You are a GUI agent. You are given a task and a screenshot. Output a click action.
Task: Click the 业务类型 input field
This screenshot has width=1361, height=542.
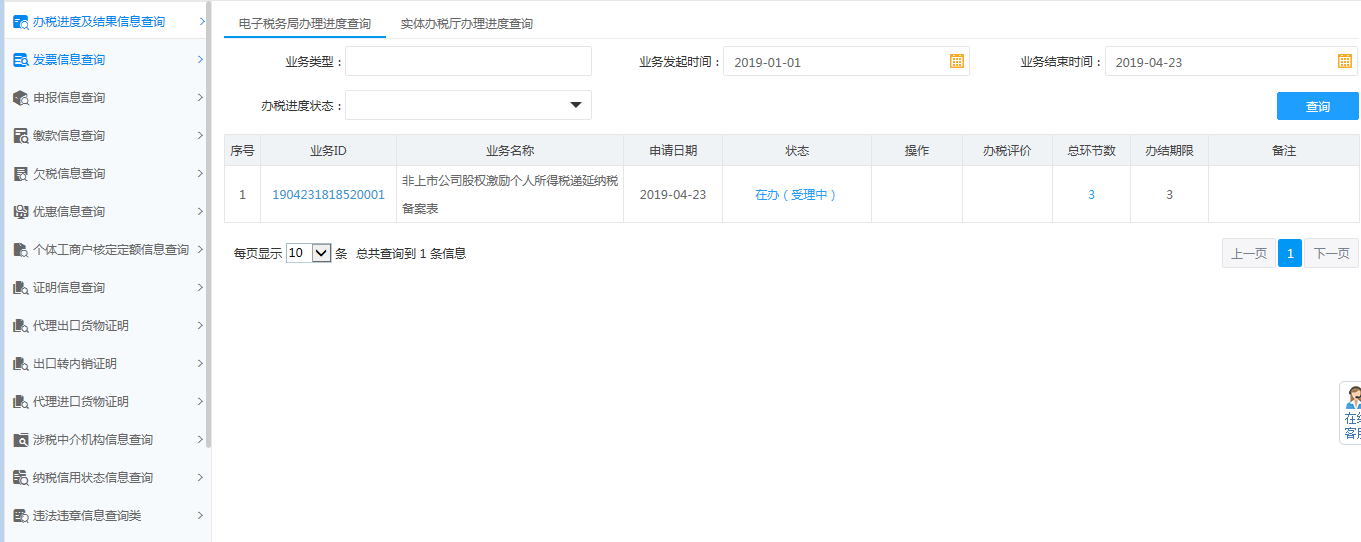click(x=468, y=61)
